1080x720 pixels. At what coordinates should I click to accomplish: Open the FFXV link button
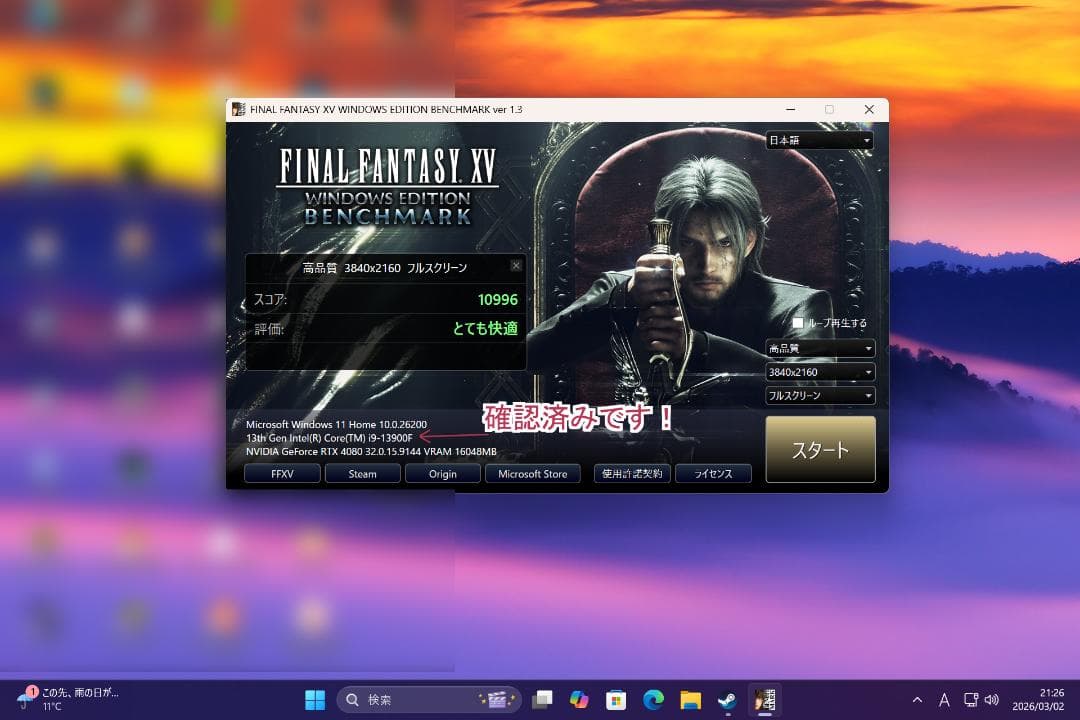(x=282, y=474)
